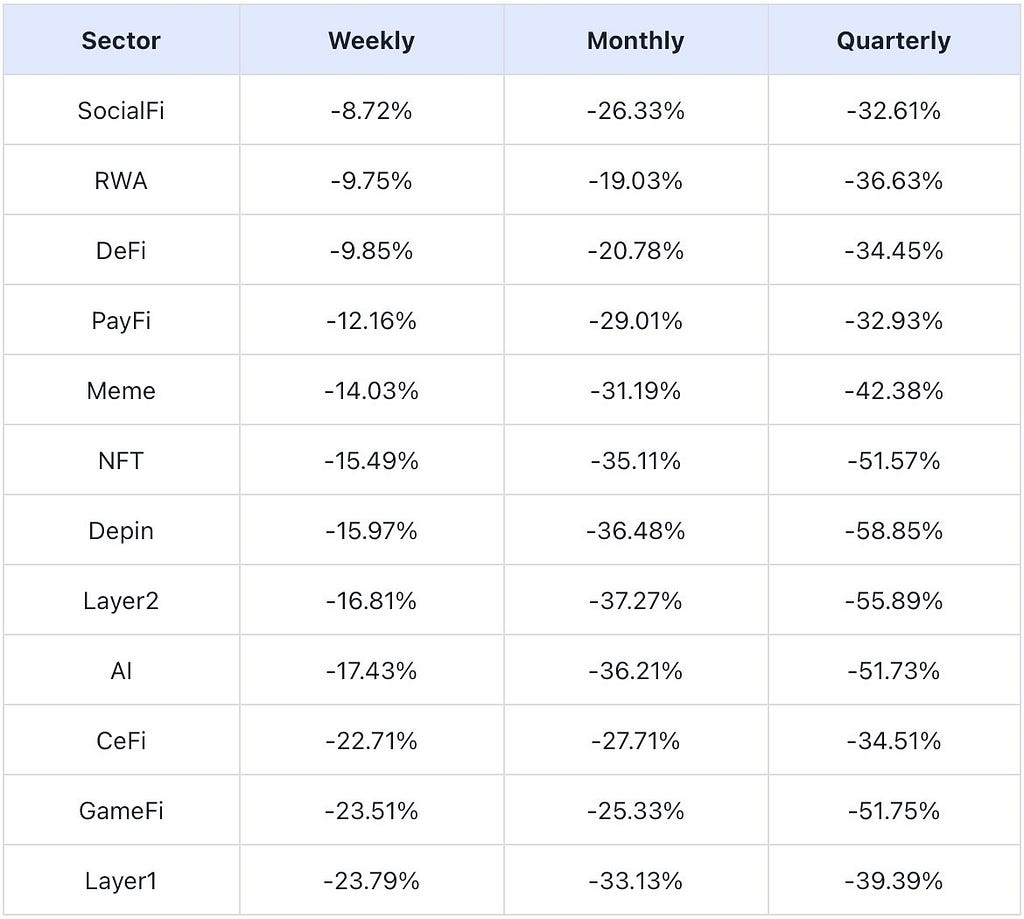The width and height of the screenshot is (1024, 919).
Task: Click SocialFi weekly value -8.72%
Action: click(371, 110)
